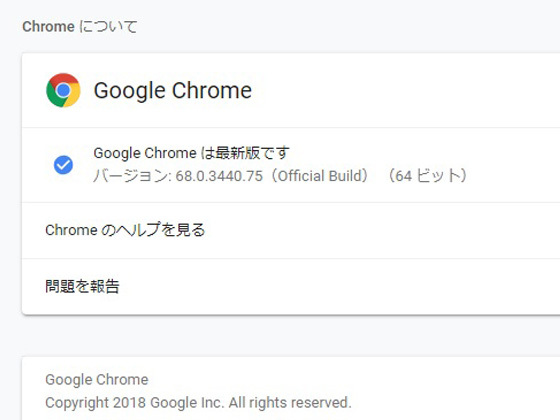Click the Chrome について page heading
Image resolution: width=560 pixels, height=420 pixels.
(80, 27)
